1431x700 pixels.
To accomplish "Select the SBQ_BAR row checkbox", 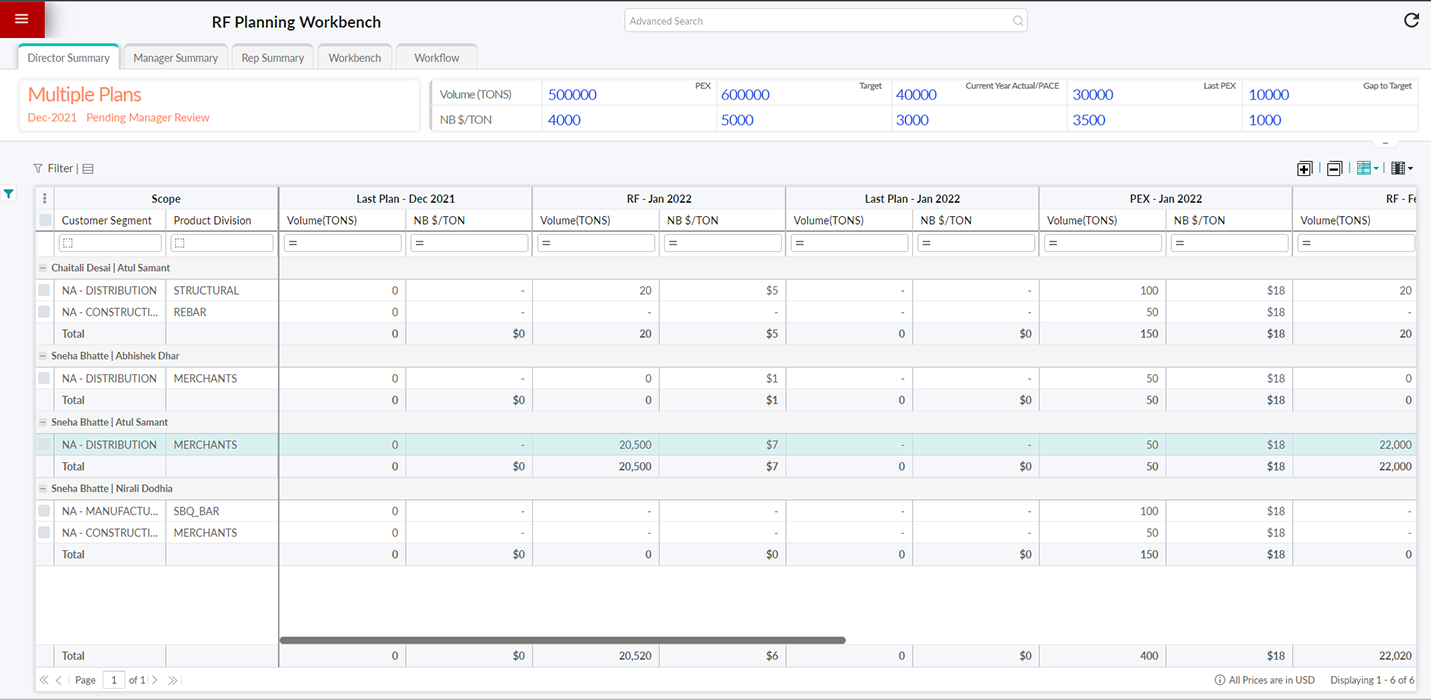I will [44, 511].
